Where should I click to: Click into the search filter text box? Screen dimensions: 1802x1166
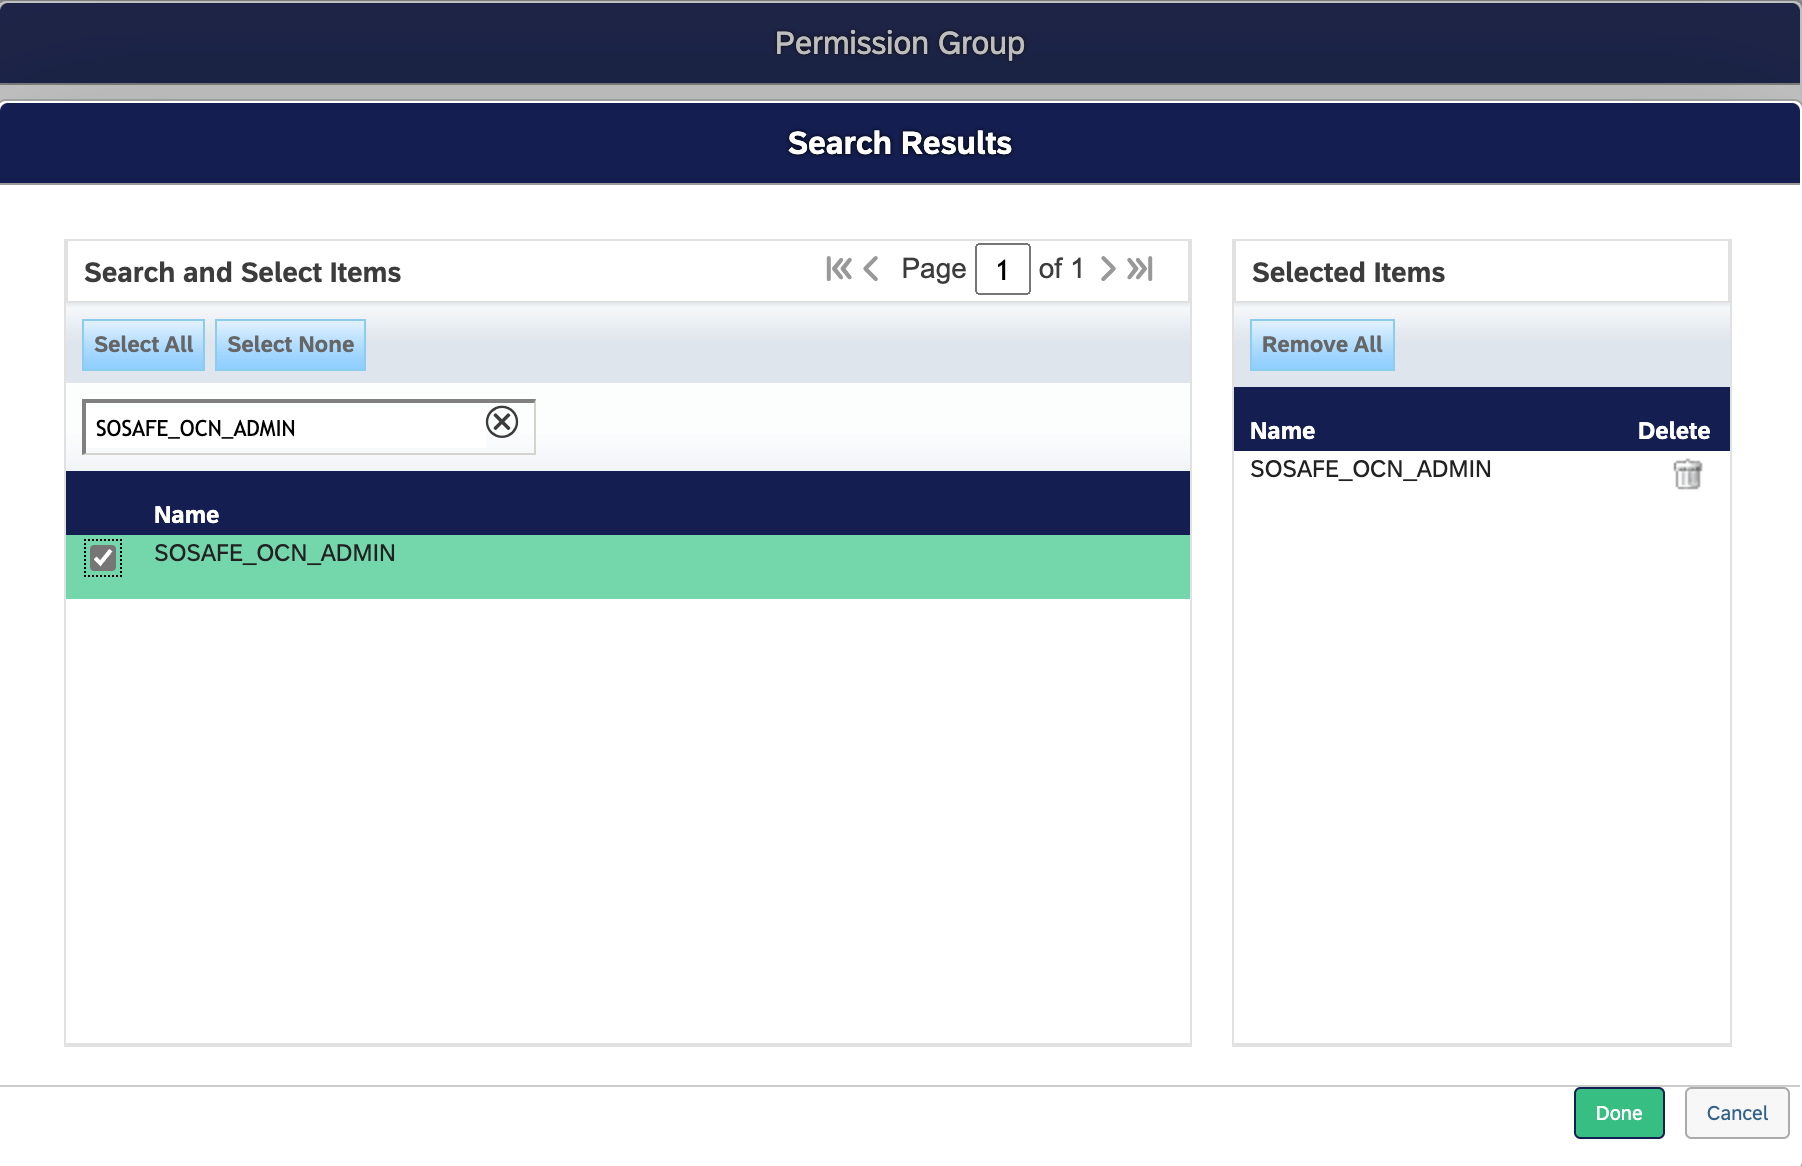pyautogui.click(x=285, y=428)
